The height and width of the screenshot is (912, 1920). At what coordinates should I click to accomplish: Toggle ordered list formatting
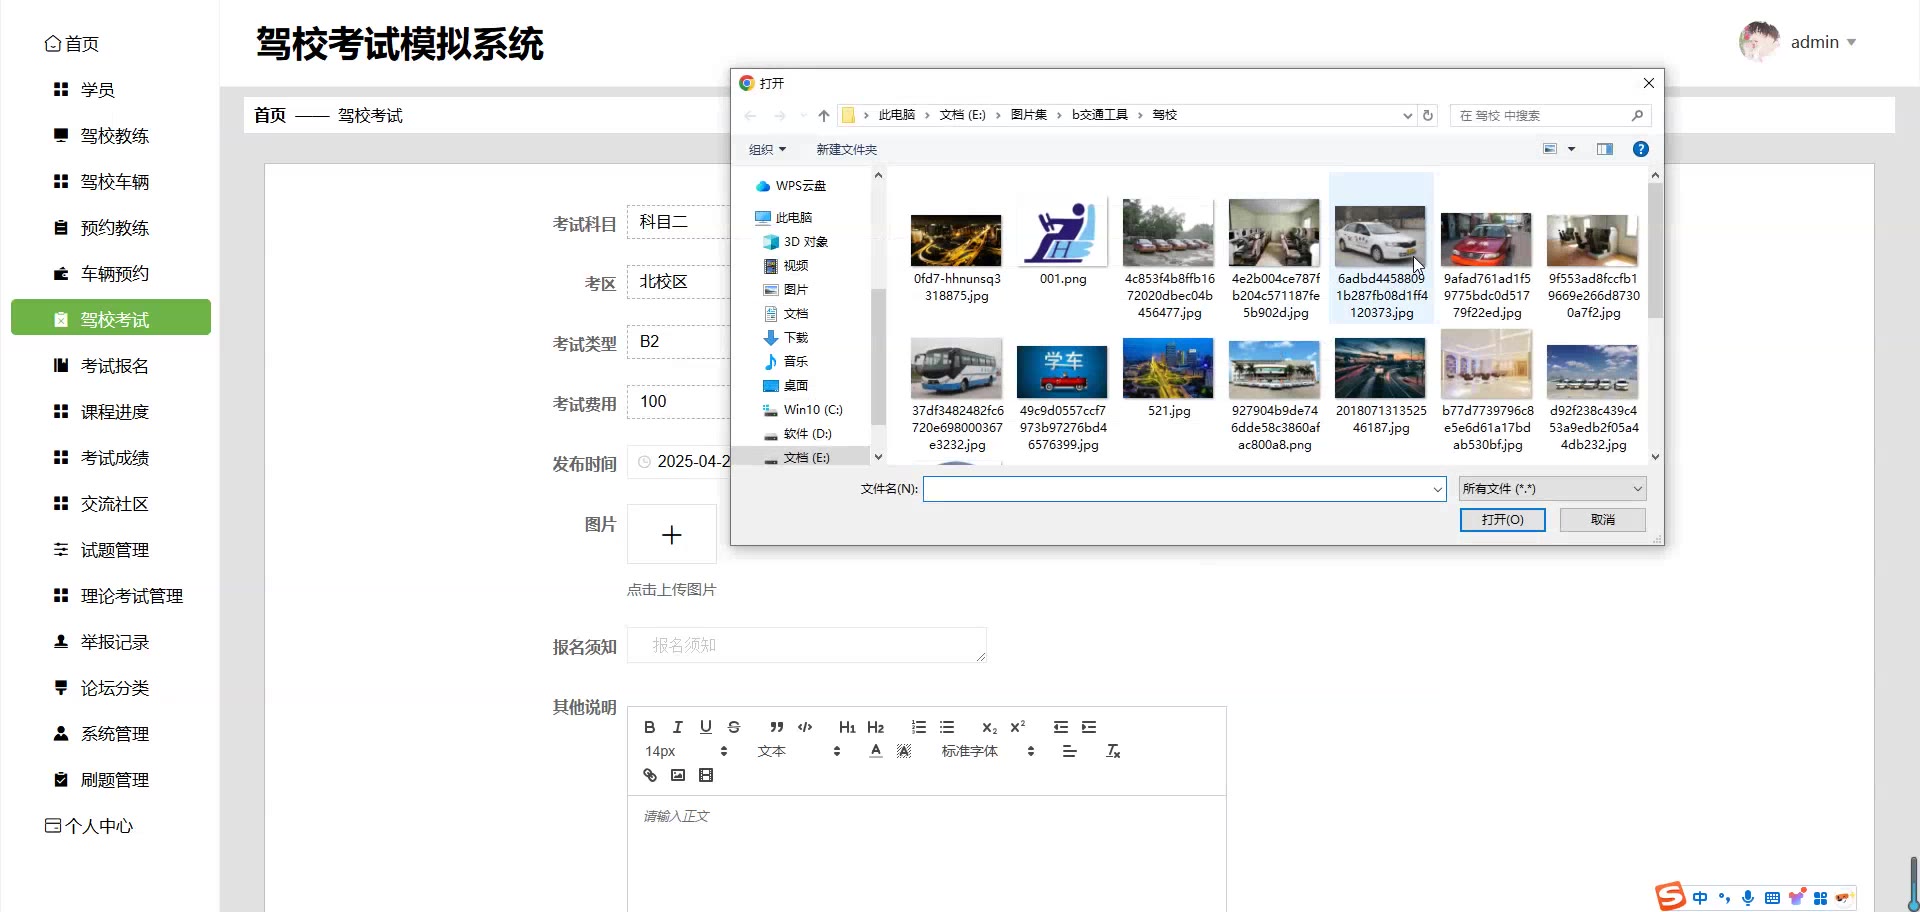coord(918,727)
